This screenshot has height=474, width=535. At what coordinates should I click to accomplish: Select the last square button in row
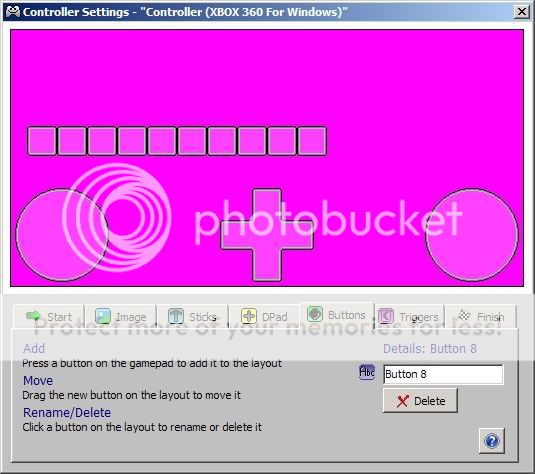click(x=312, y=141)
